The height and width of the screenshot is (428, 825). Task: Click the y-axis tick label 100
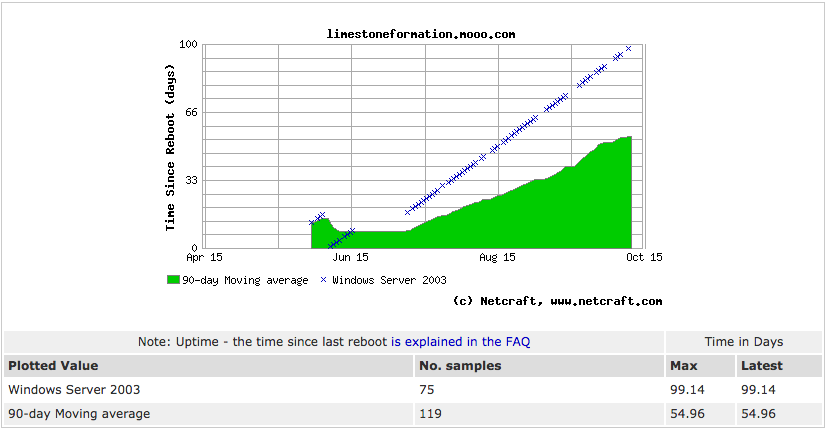click(188, 44)
